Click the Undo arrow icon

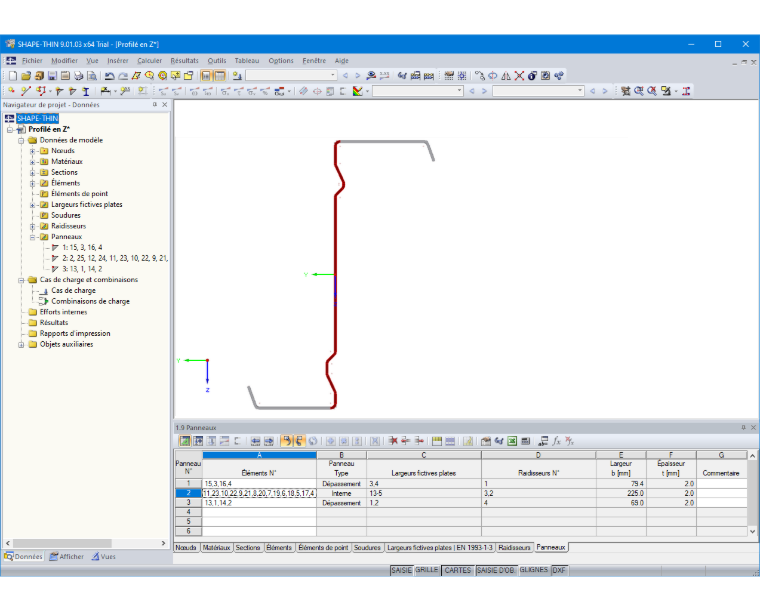[110, 76]
